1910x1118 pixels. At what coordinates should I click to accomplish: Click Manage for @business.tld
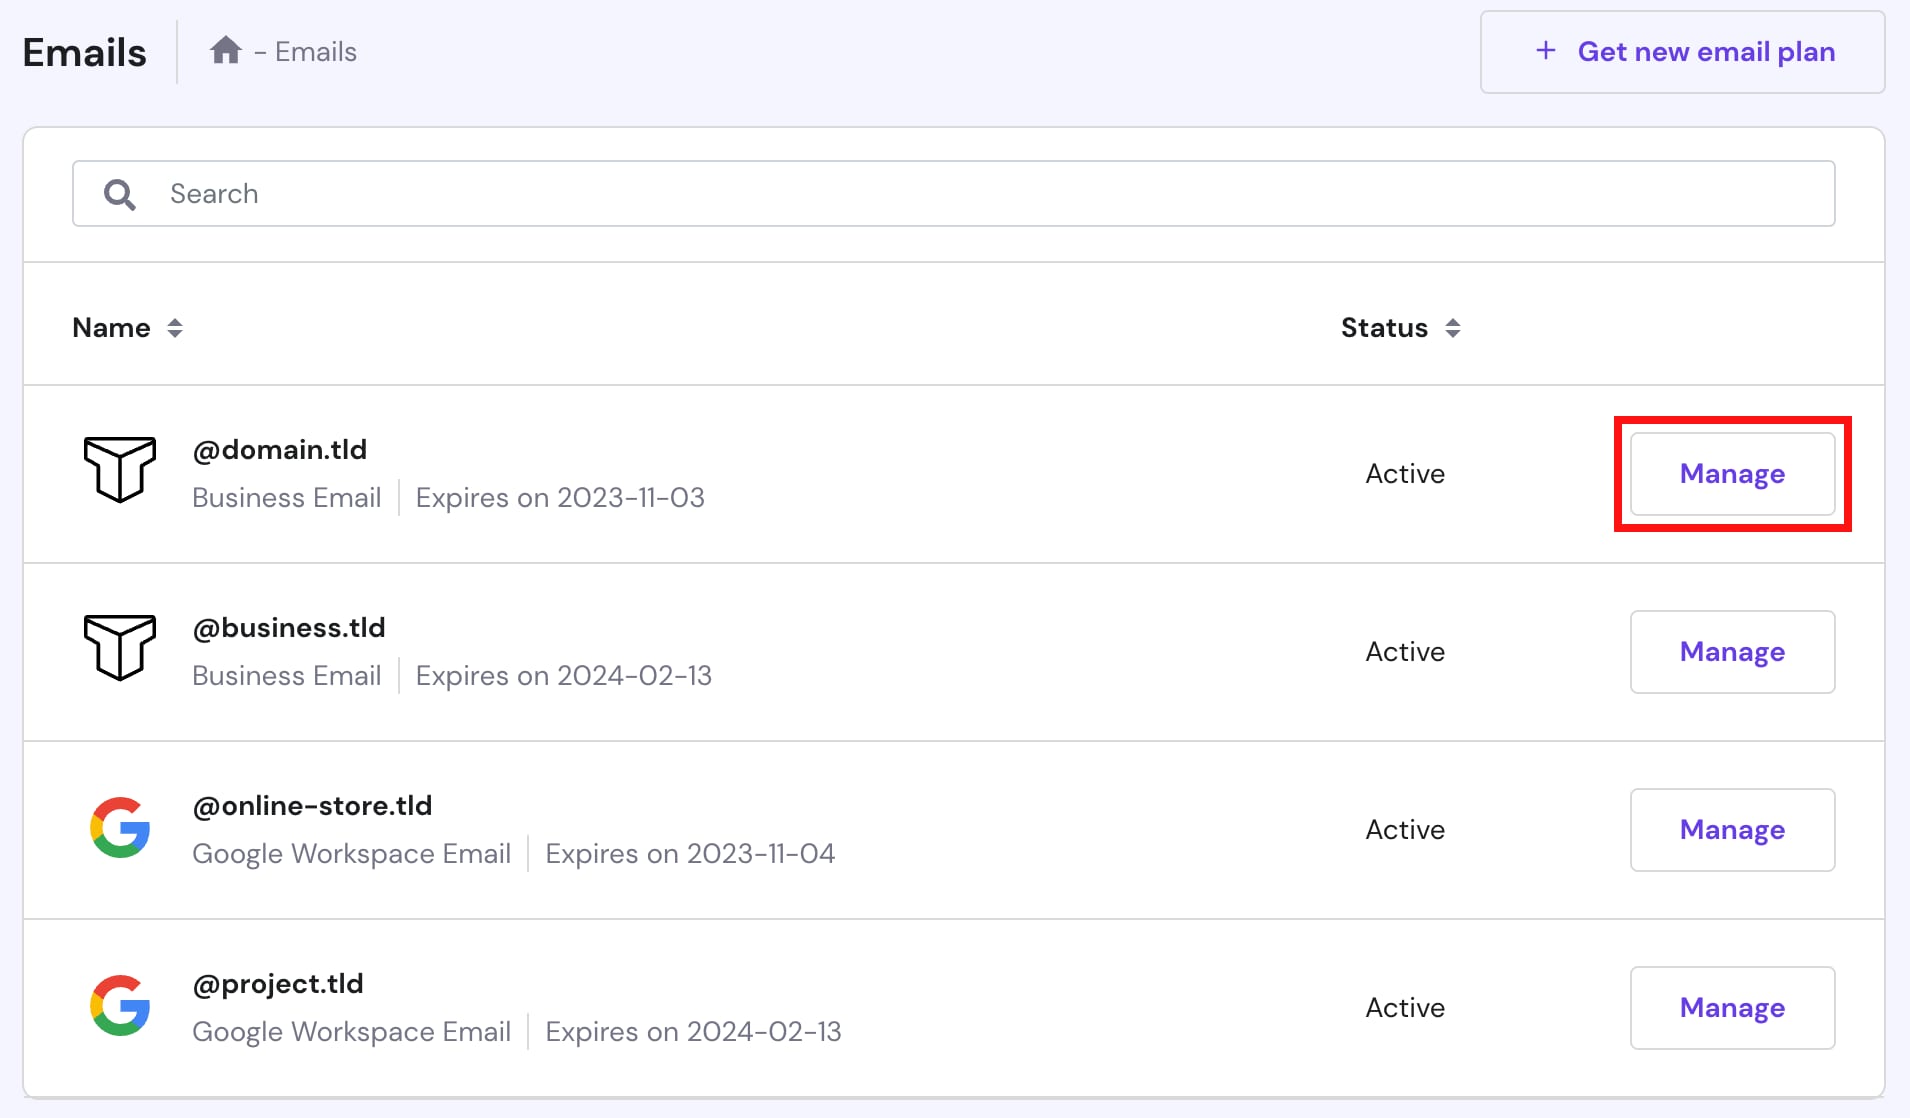1731,651
